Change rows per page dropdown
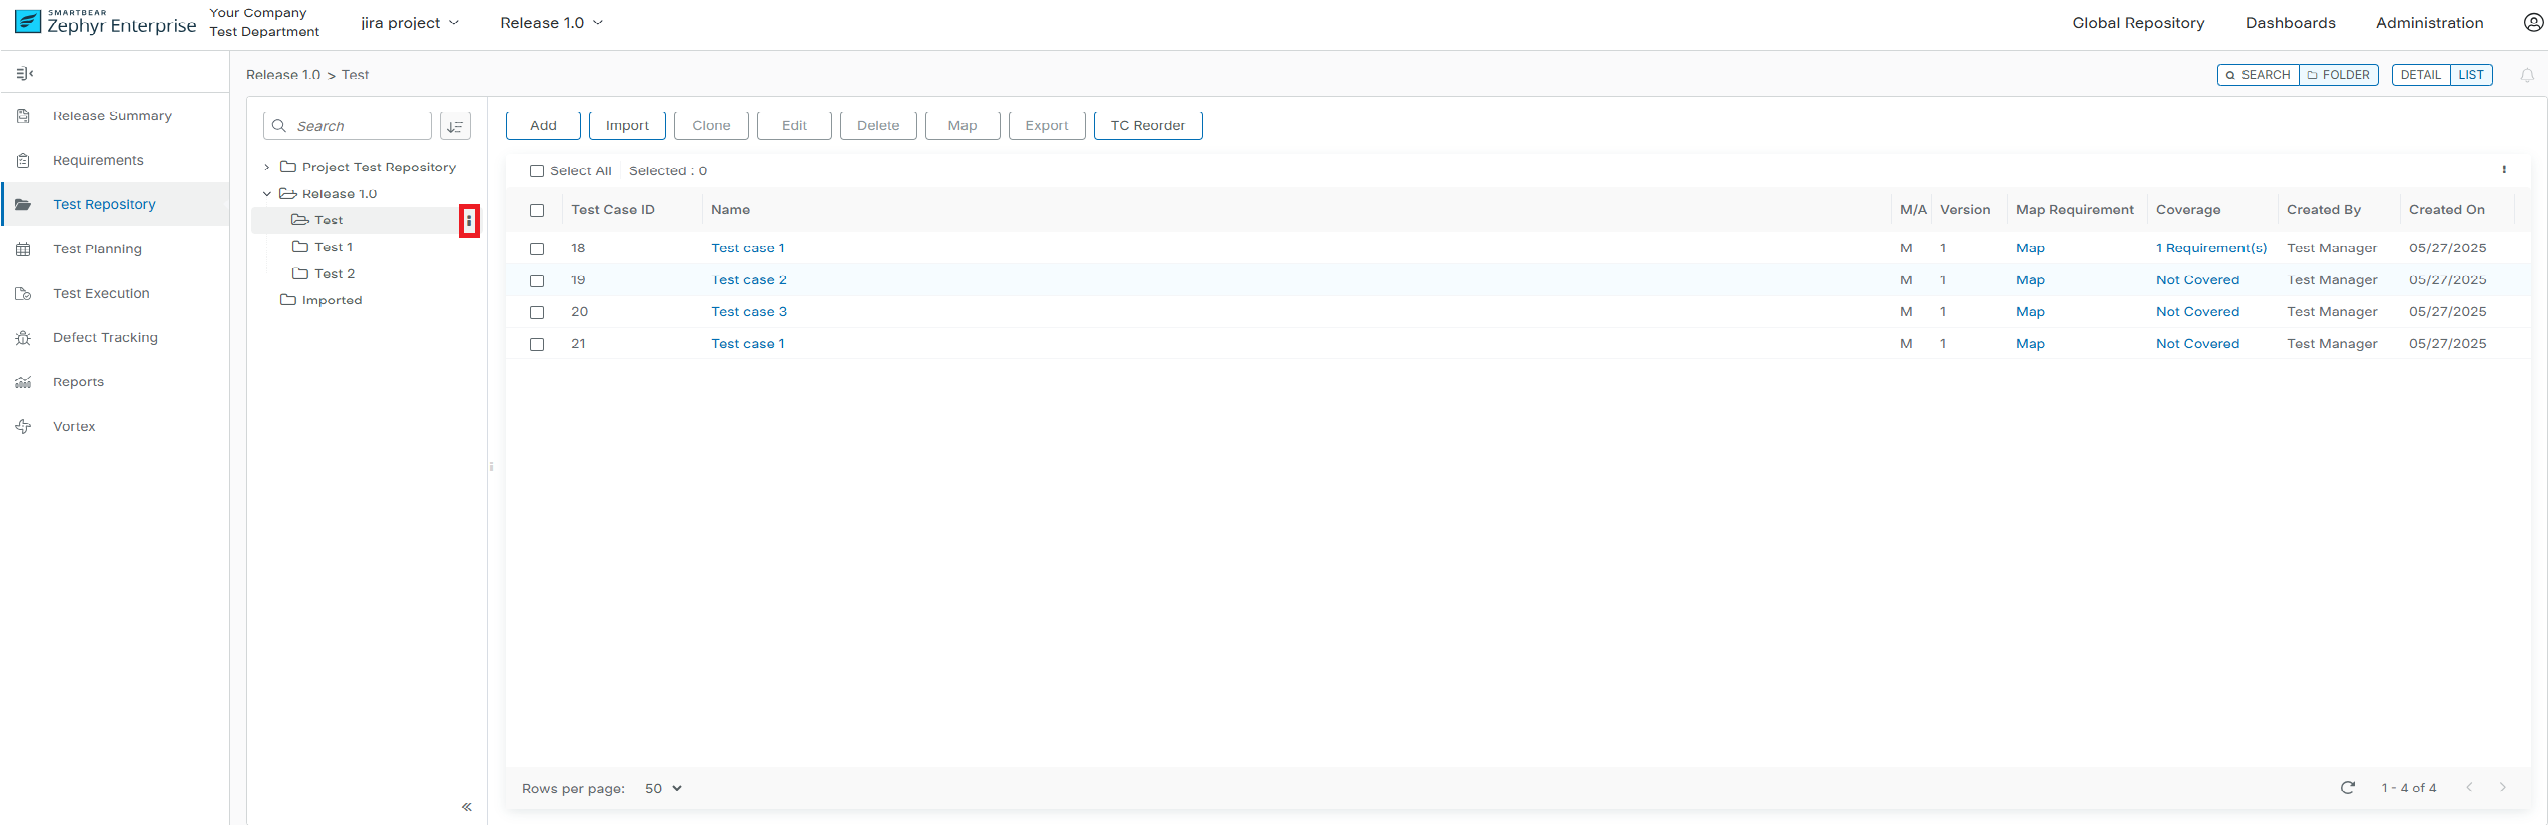Image resolution: width=2548 pixels, height=825 pixels. click(x=662, y=789)
